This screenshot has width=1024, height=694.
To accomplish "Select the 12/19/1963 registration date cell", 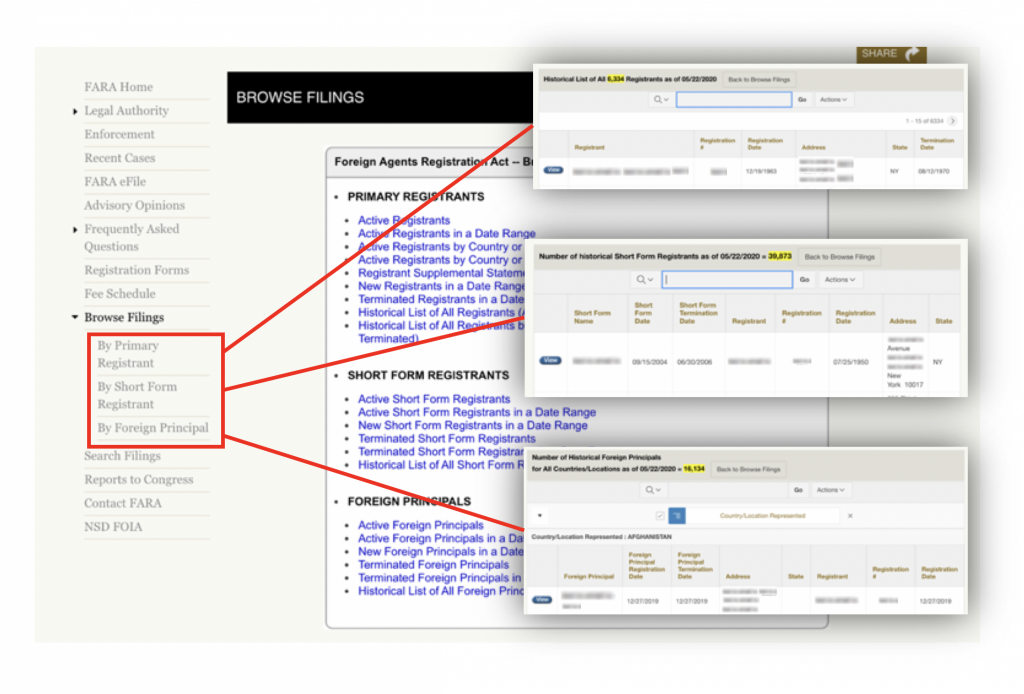I will (x=761, y=171).
